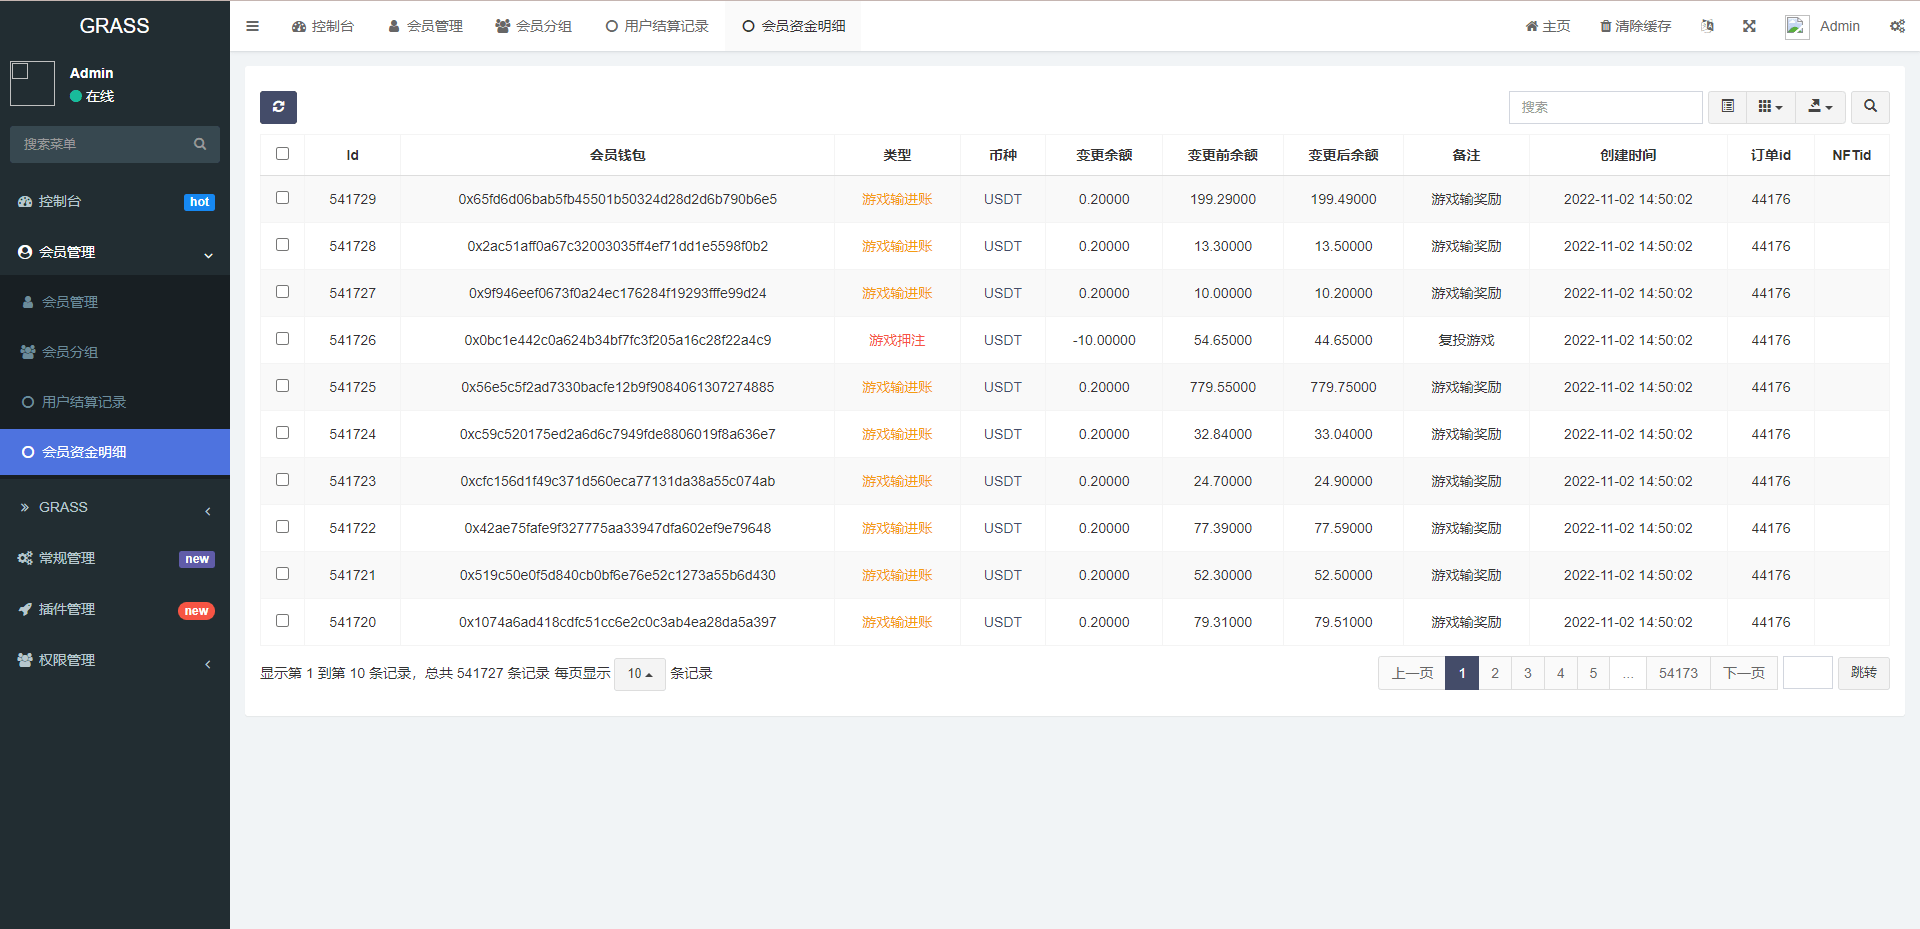The height and width of the screenshot is (929, 1920).
Task: Switch to the 用户结算记录 tab
Action: [657, 26]
